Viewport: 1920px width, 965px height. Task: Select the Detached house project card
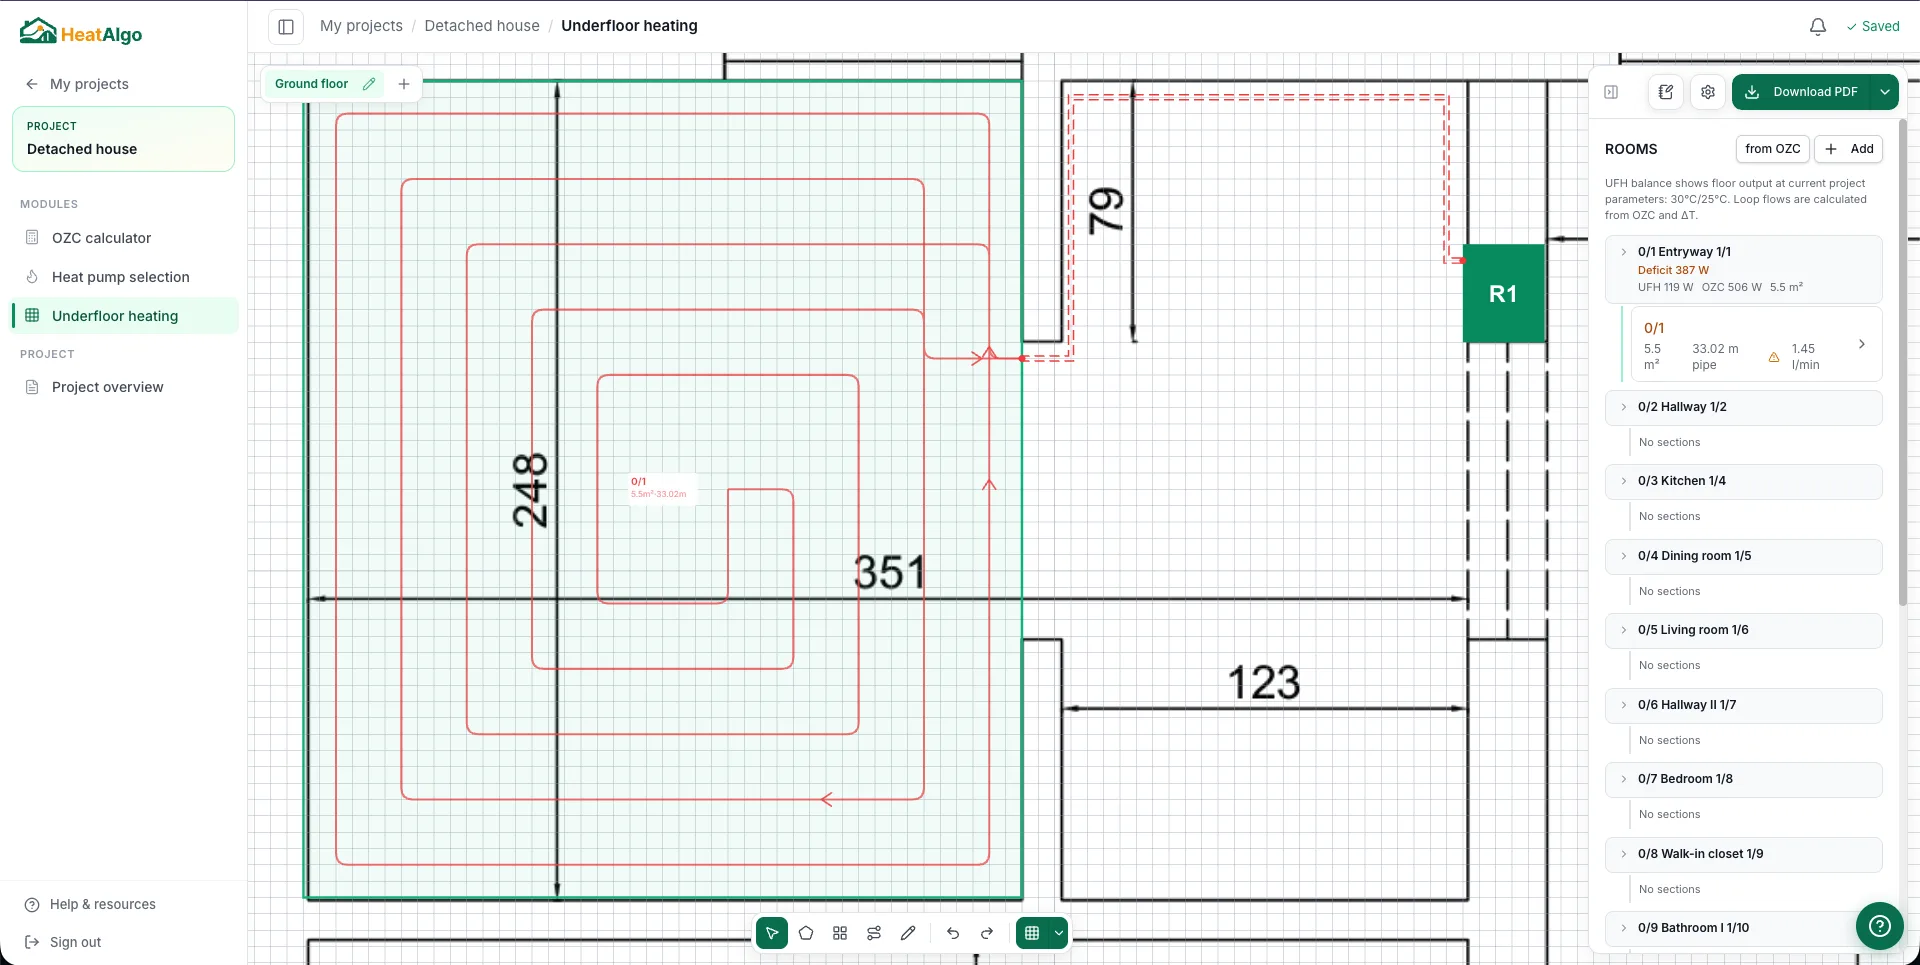(123, 139)
